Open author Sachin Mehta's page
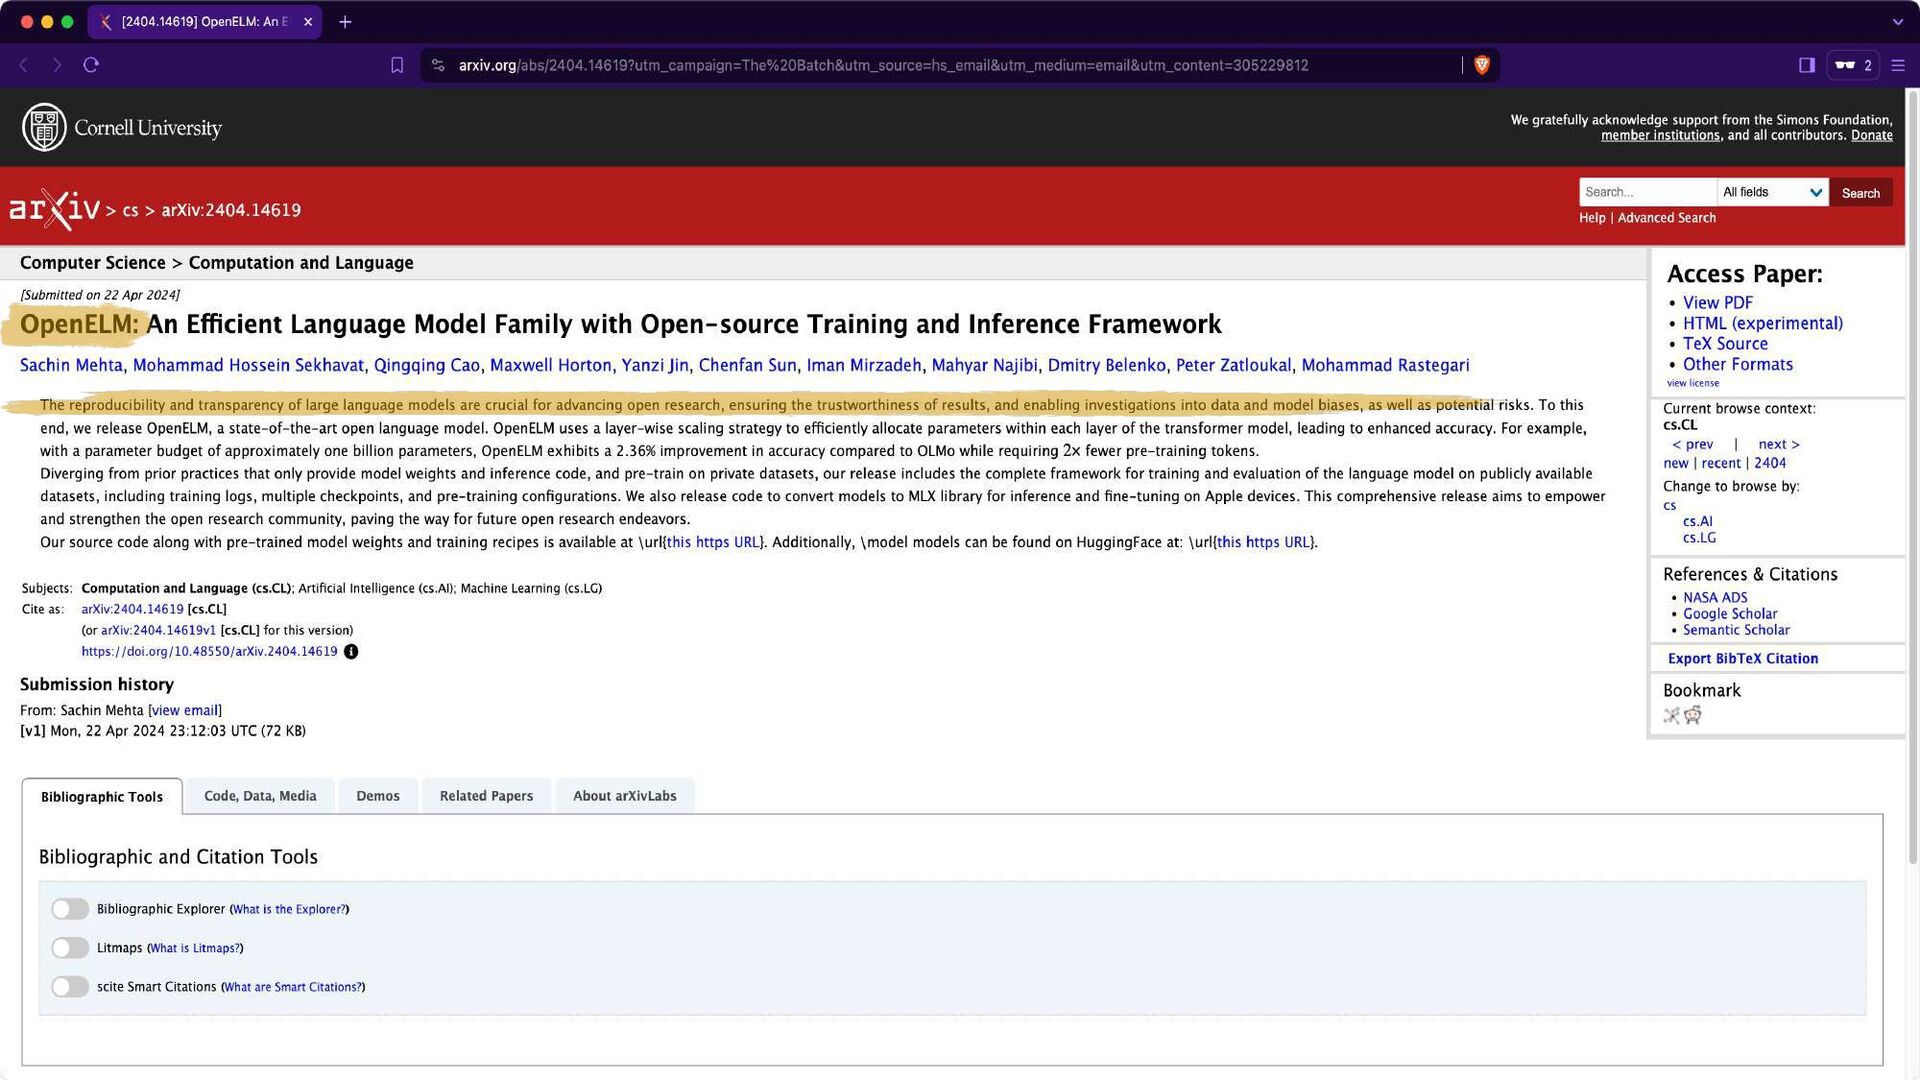The width and height of the screenshot is (1920, 1080). click(71, 366)
